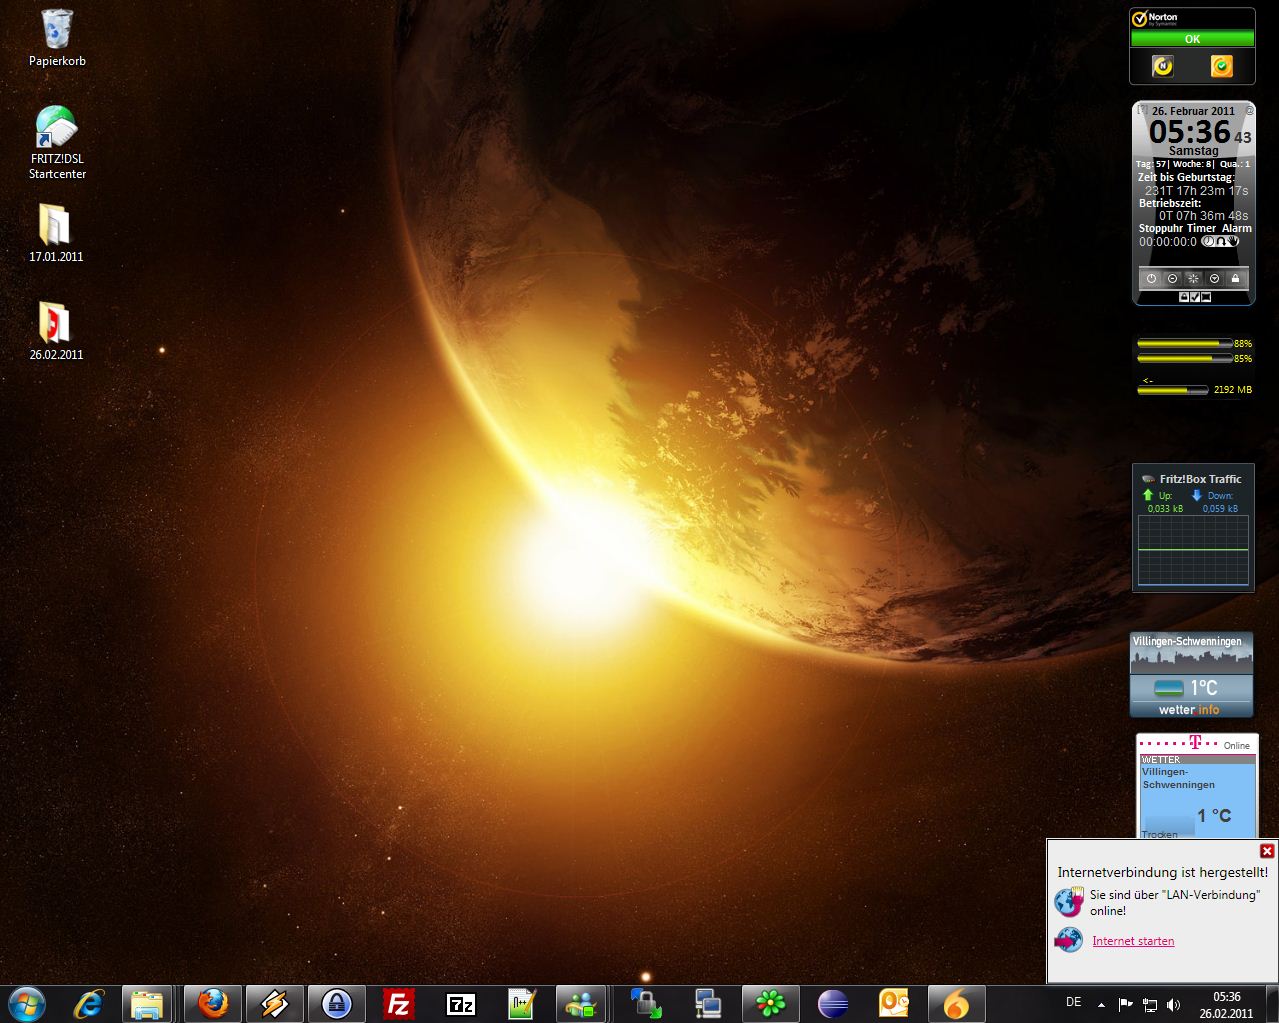This screenshot has height=1023, width=1279.
Task: Click the Internet starten link
Action: [x=1133, y=941]
